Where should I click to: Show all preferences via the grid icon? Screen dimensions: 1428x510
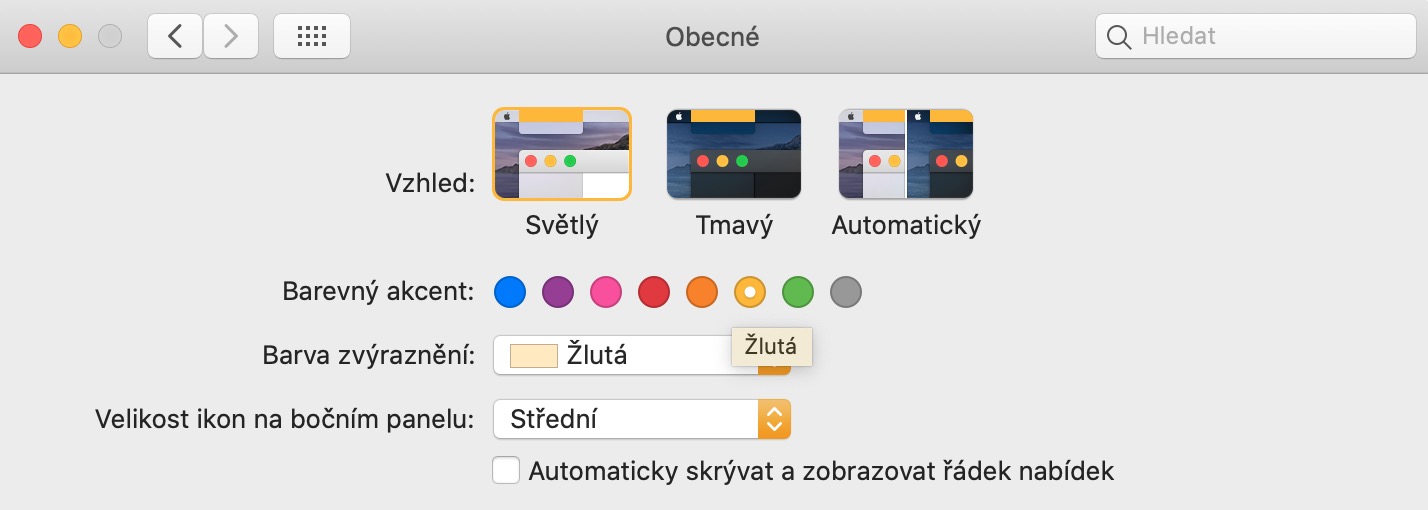pos(312,37)
